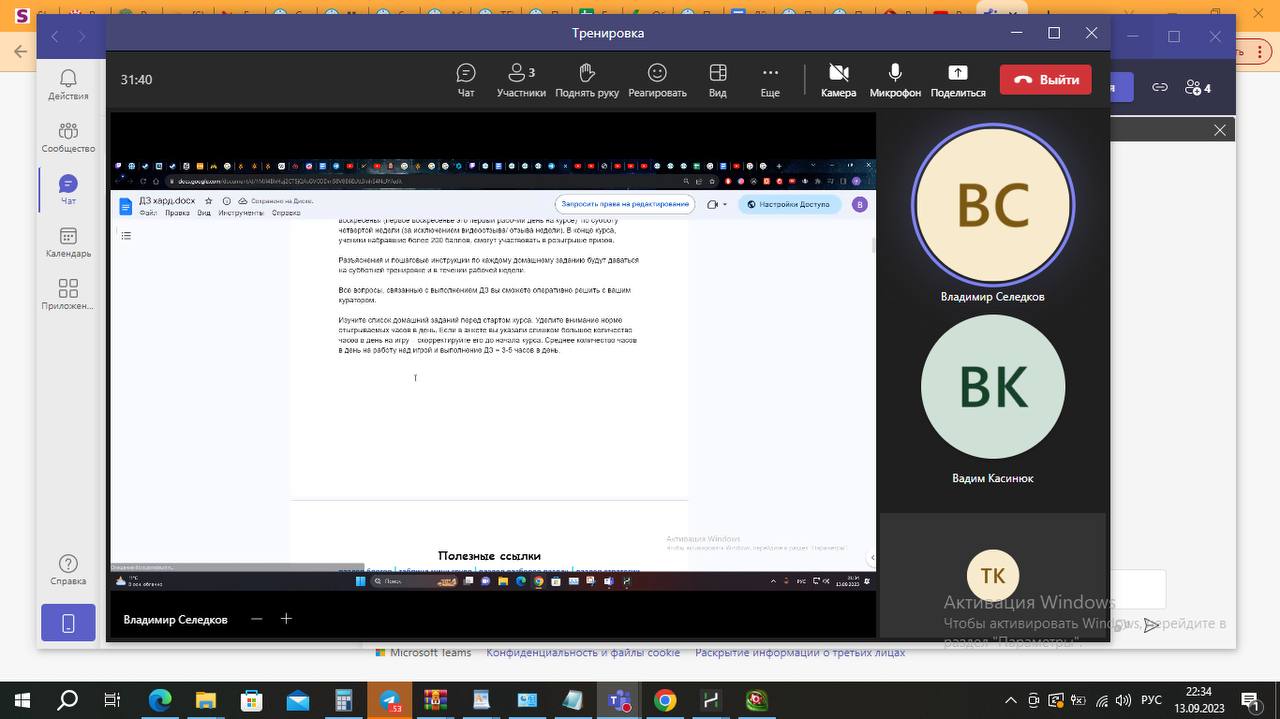
Task: Zoom in shared content with plus
Action: [286, 619]
